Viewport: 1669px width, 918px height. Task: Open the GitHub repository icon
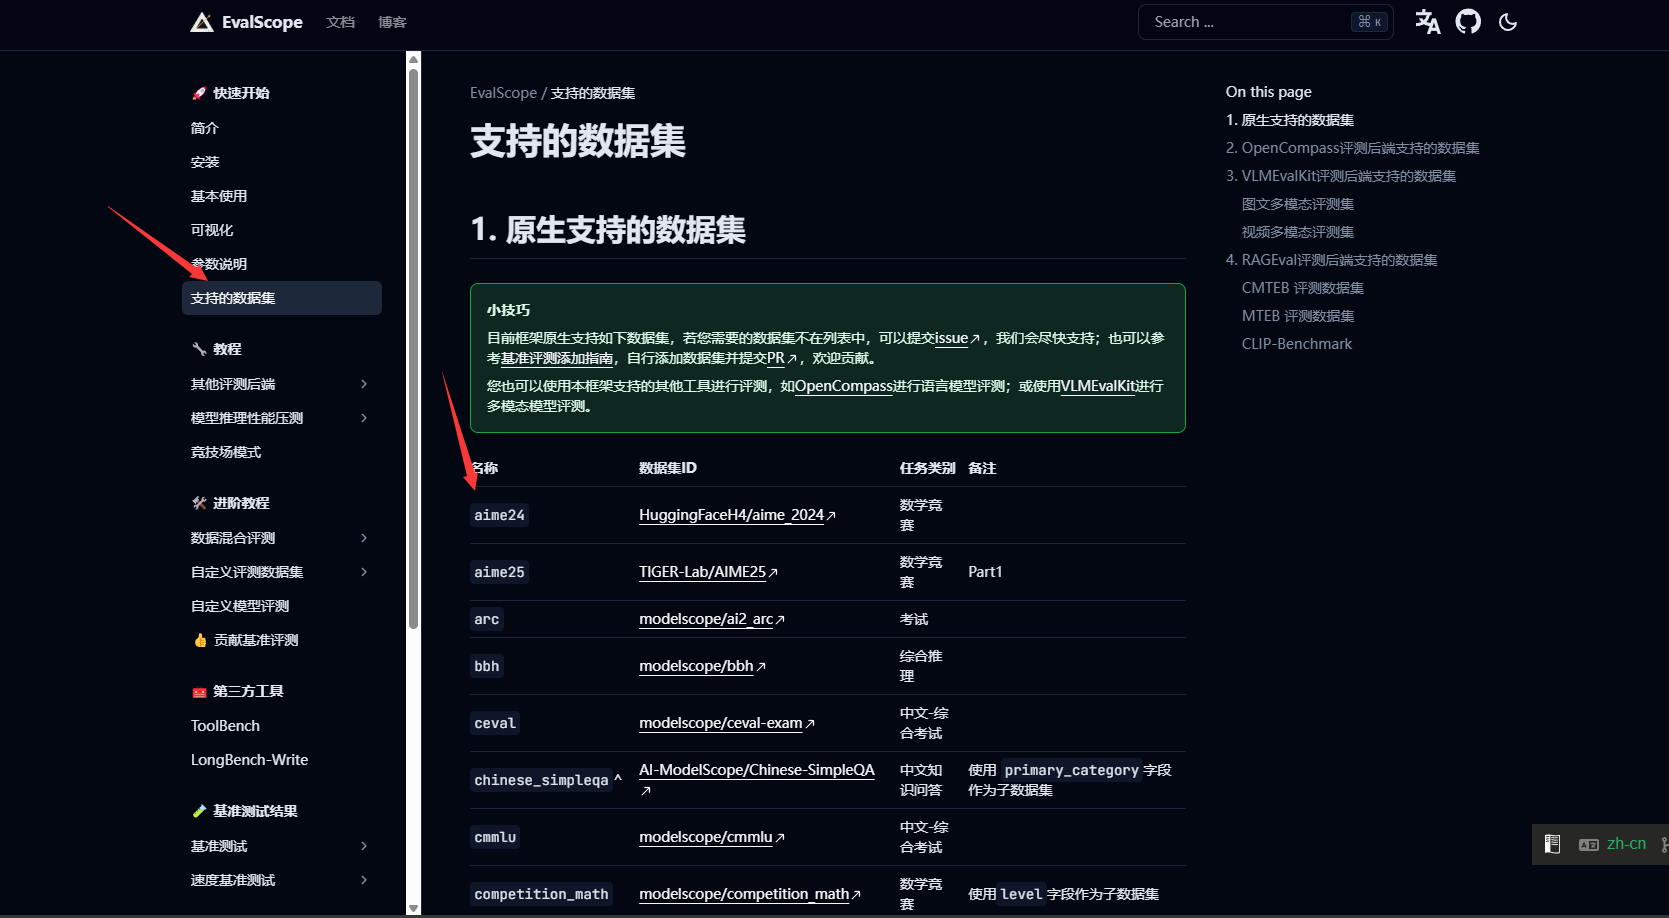[1467, 22]
